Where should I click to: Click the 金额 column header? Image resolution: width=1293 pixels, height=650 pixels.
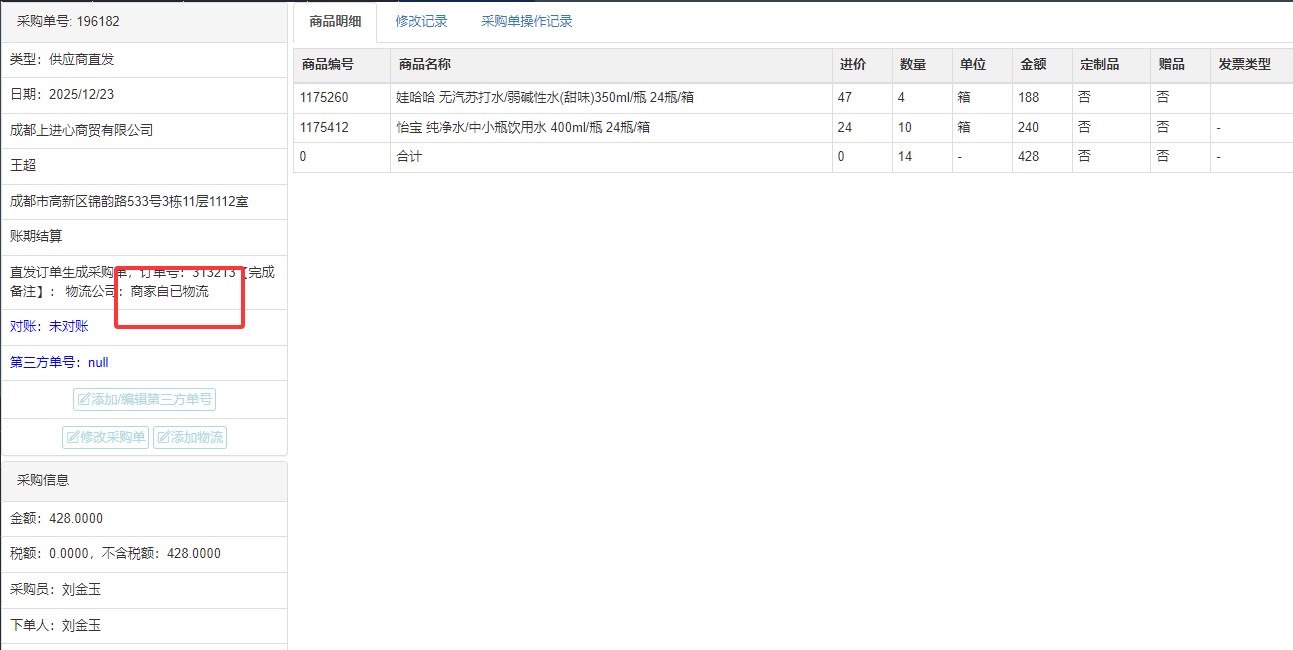pos(1032,65)
